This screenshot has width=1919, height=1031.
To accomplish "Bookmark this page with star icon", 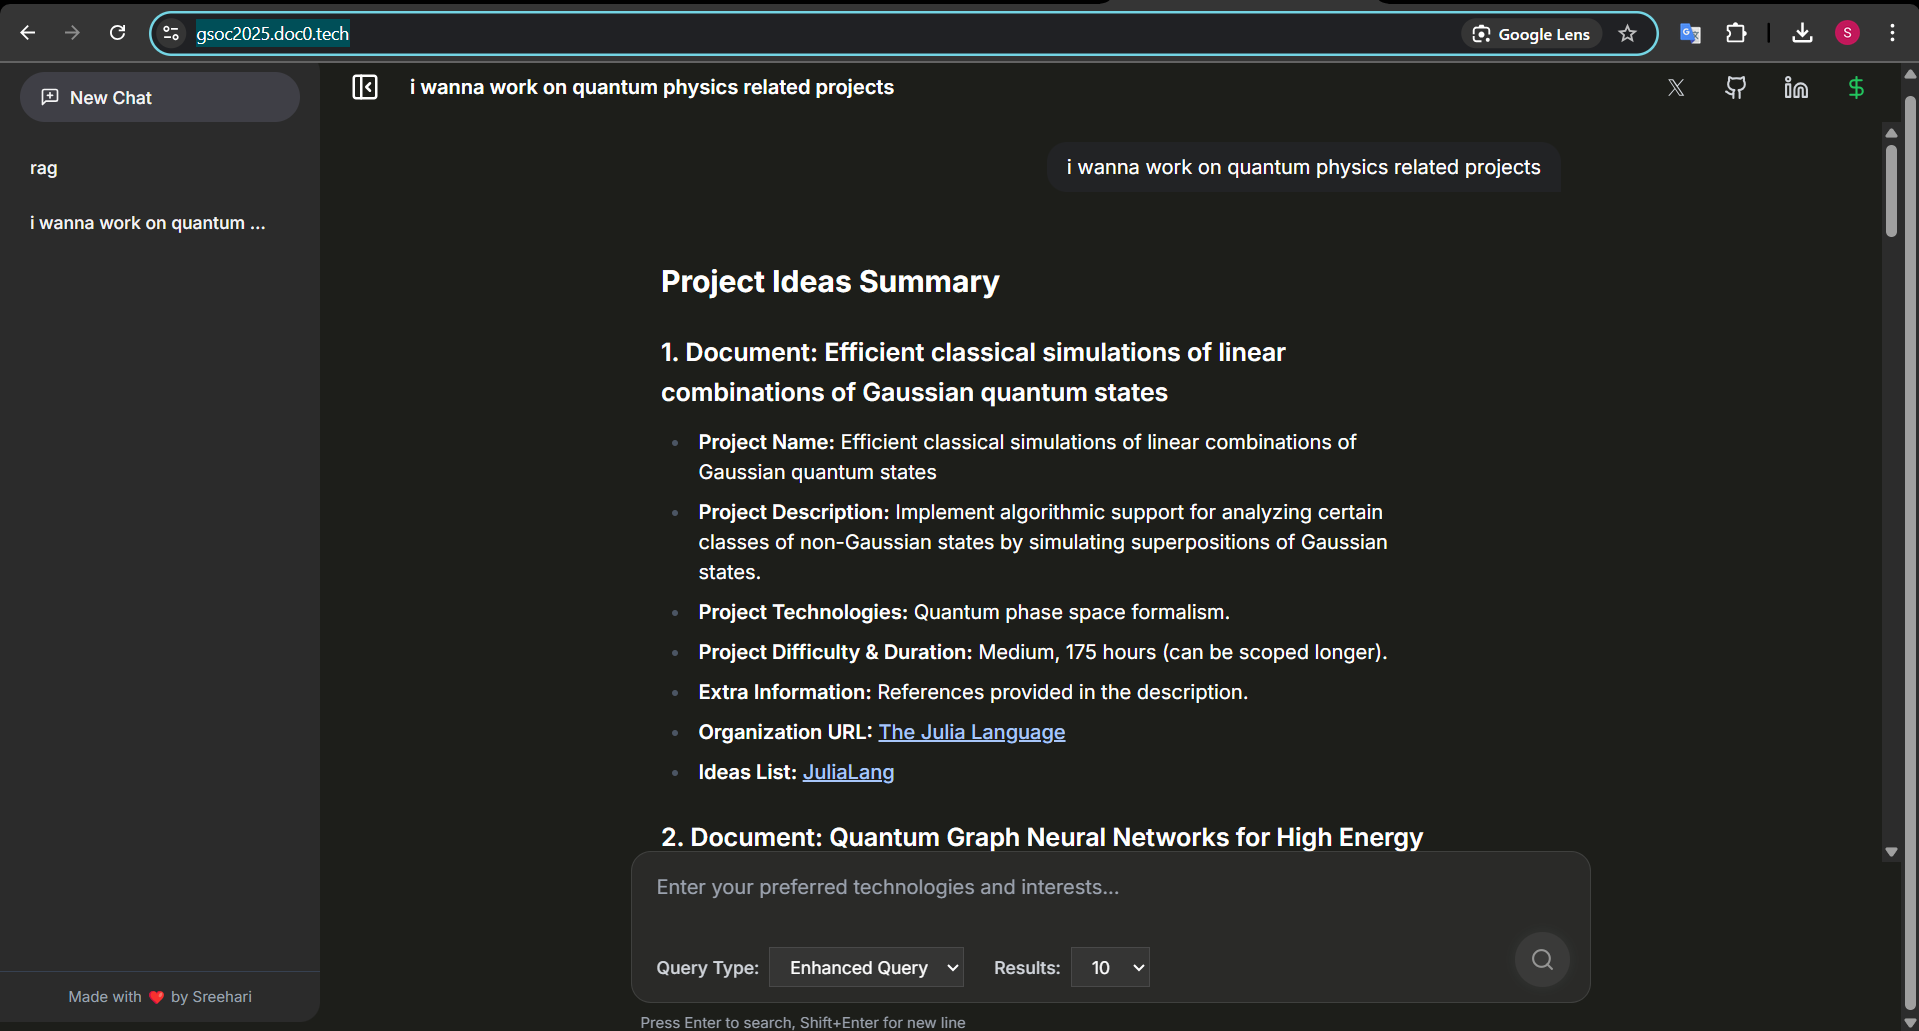I will (1627, 33).
